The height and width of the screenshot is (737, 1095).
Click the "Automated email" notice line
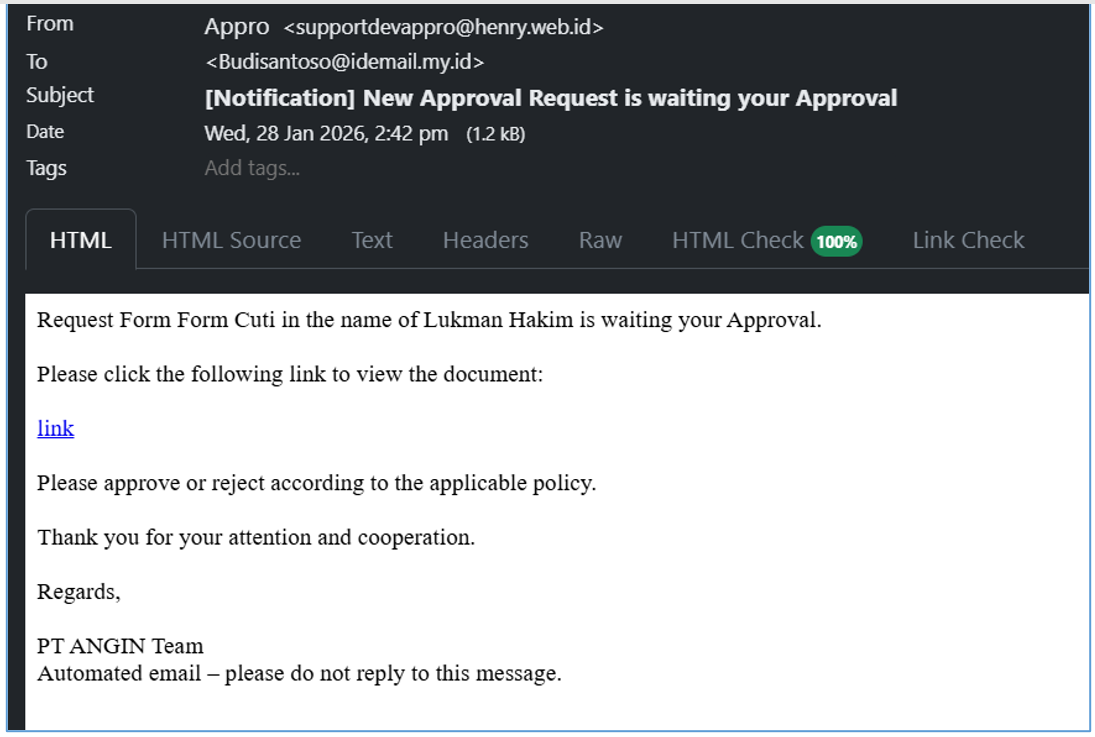point(299,673)
